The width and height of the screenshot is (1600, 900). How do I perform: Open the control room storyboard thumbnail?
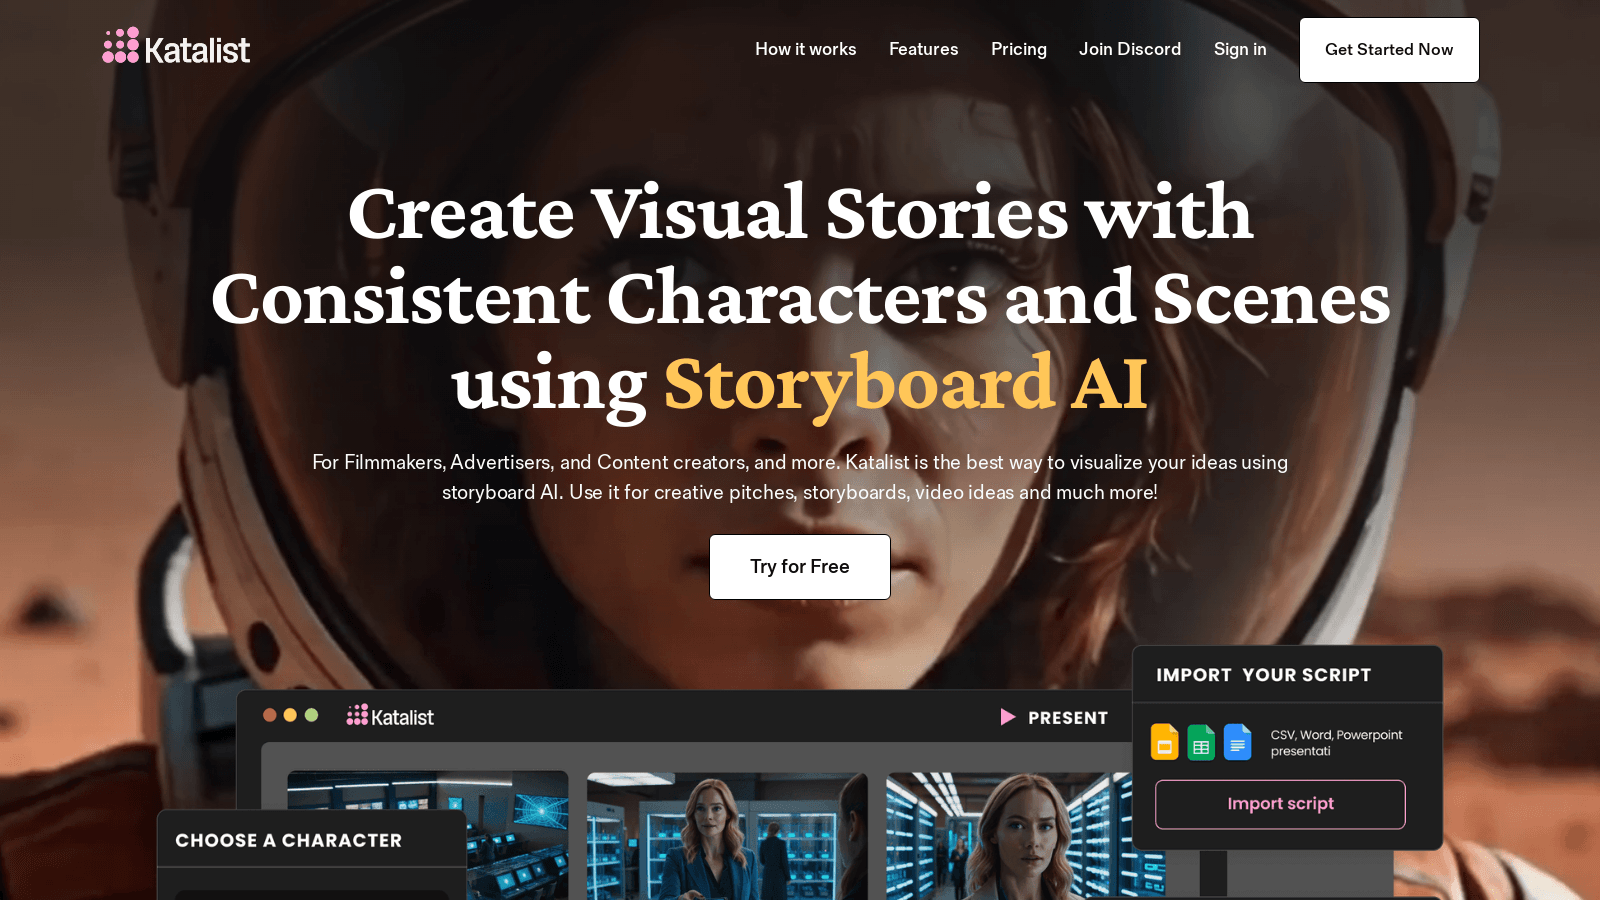[428, 835]
